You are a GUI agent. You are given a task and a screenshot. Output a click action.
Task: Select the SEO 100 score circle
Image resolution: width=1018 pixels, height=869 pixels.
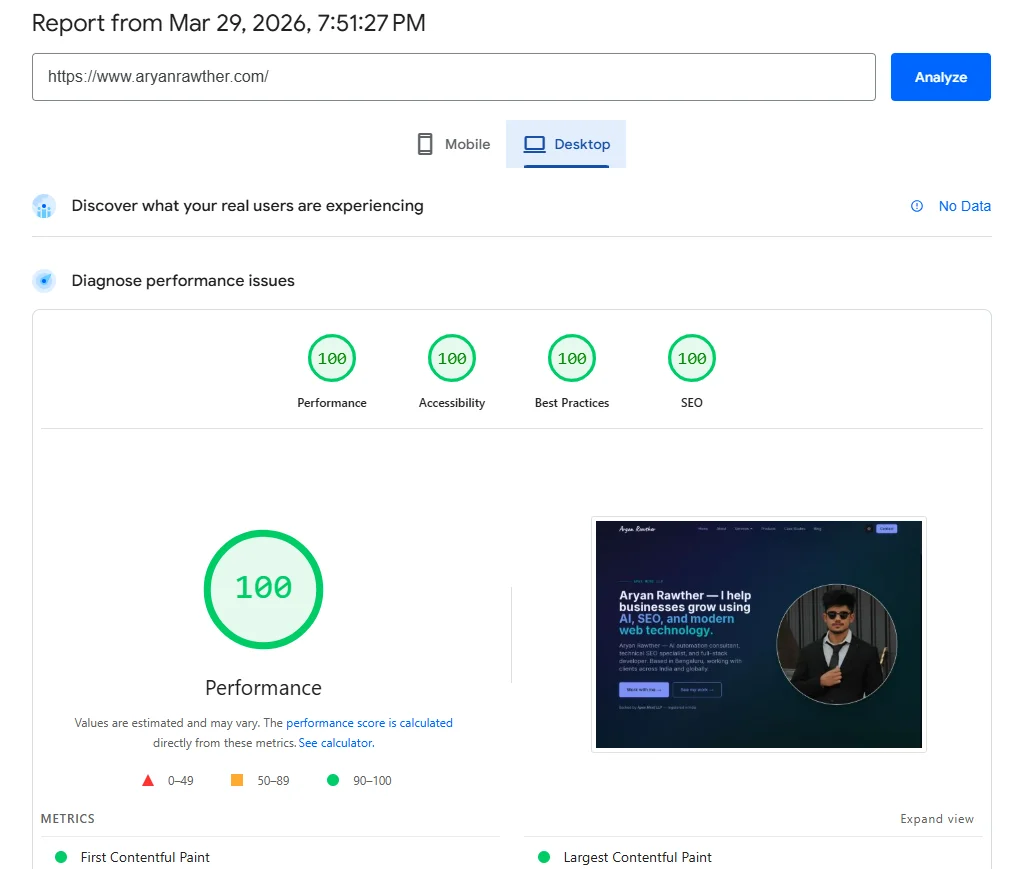tap(691, 358)
